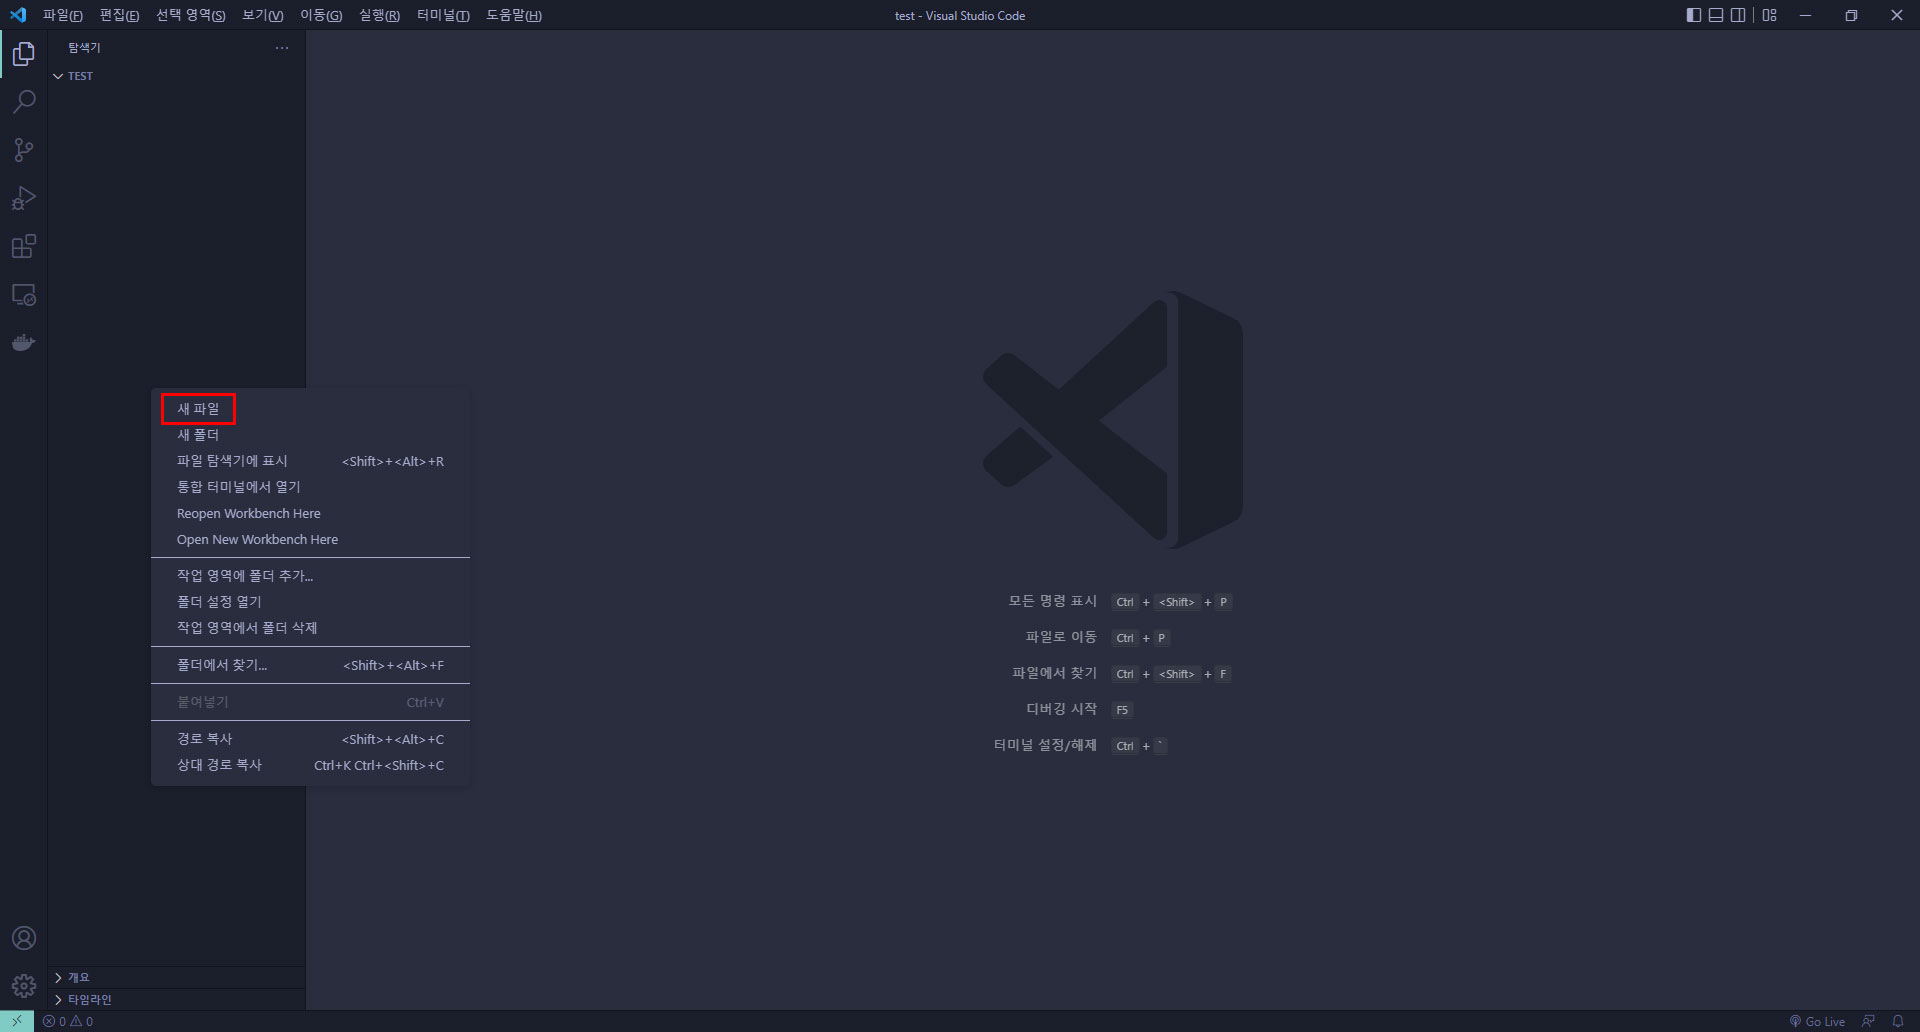Open the Explorer view in activity bar
The height and width of the screenshot is (1032, 1920).
pos(24,54)
